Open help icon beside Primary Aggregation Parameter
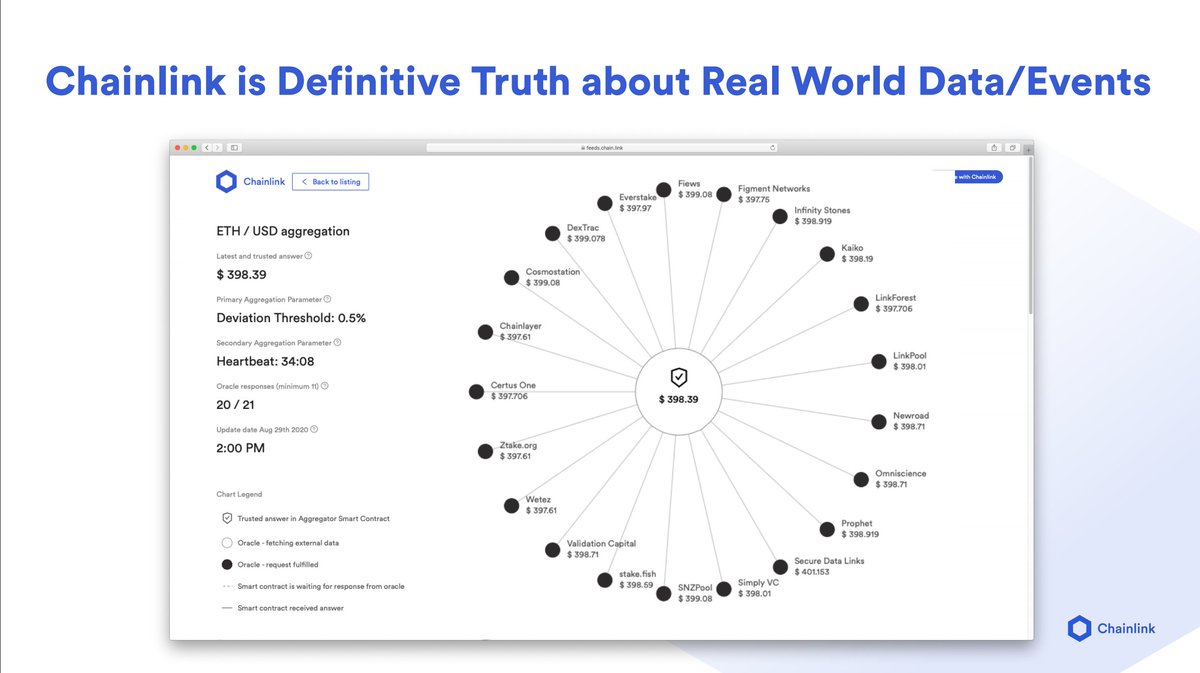 click(328, 299)
